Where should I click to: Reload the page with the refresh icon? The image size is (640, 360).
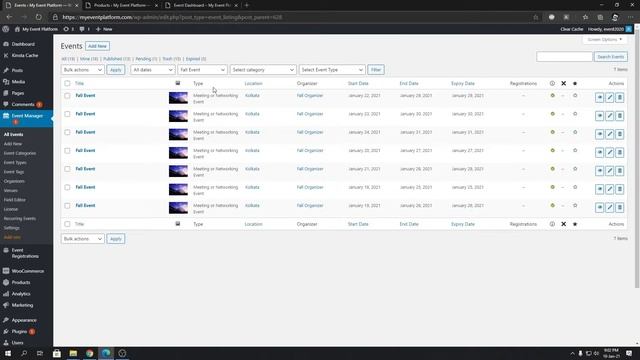click(38, 17)
